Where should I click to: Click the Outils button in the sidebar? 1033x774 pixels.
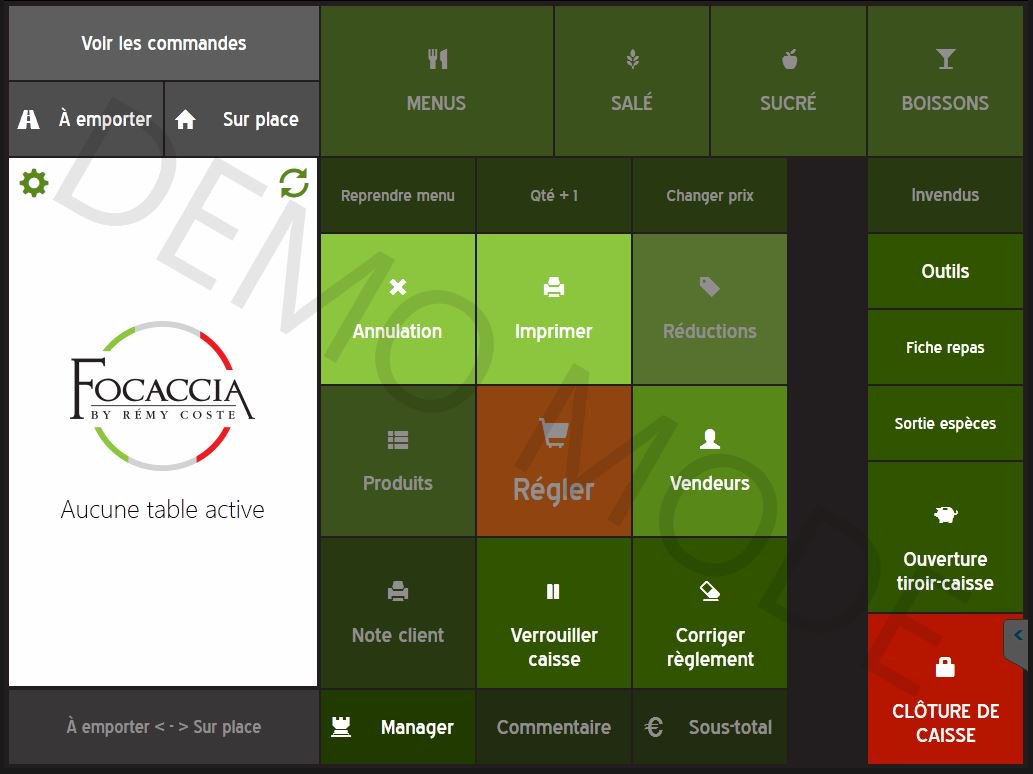pyautogui.click(x=944, y=271)
